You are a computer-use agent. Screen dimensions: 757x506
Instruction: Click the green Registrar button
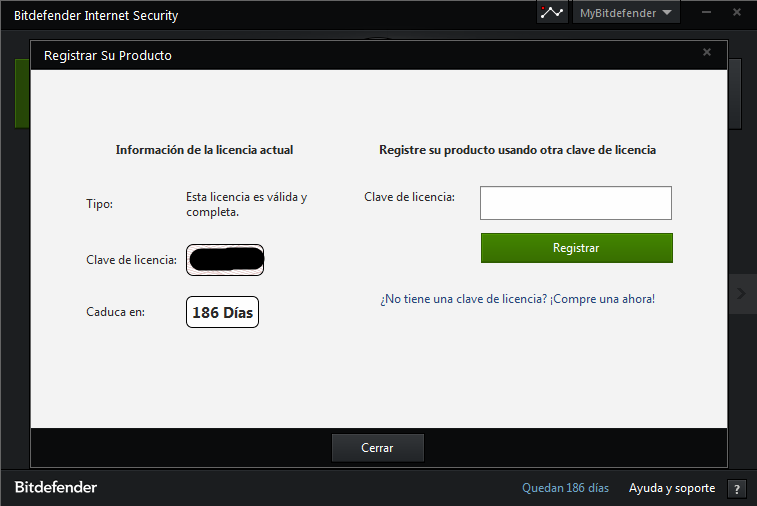pyautogui.click(x=576, y=248)
